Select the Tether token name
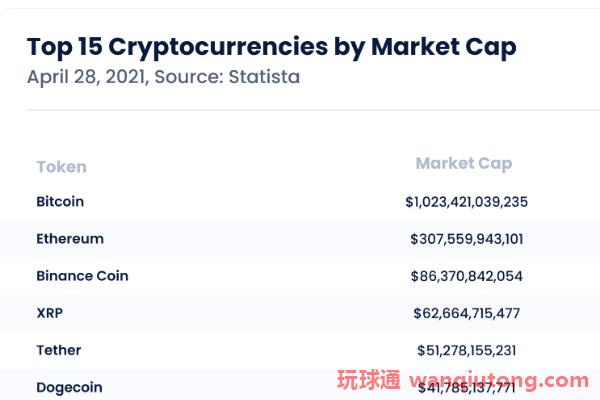 click(59, 350)
